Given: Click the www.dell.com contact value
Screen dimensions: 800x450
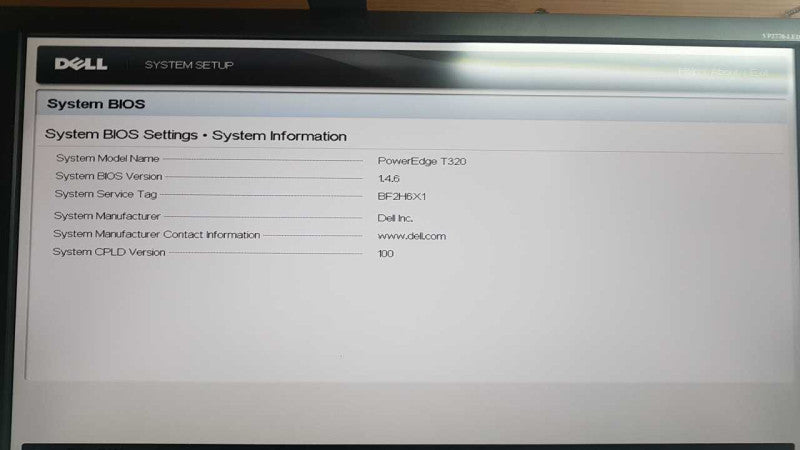Looking at the screenshot, I should pos(411,236).
